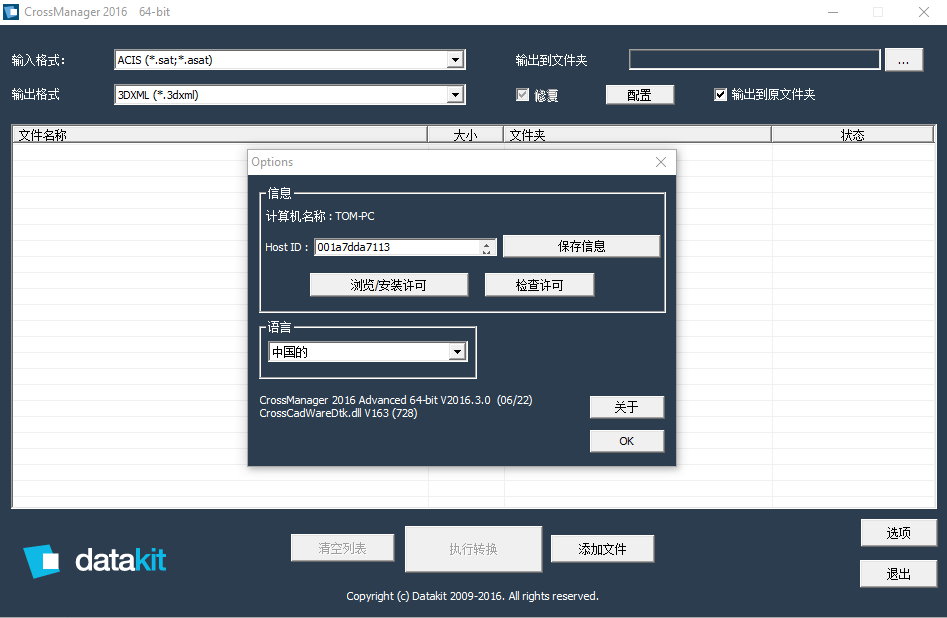This screenshot has height=618, width=947.
Task: Close the CrossManager main window
Action: pyautogui.click(x=923, y=12)
